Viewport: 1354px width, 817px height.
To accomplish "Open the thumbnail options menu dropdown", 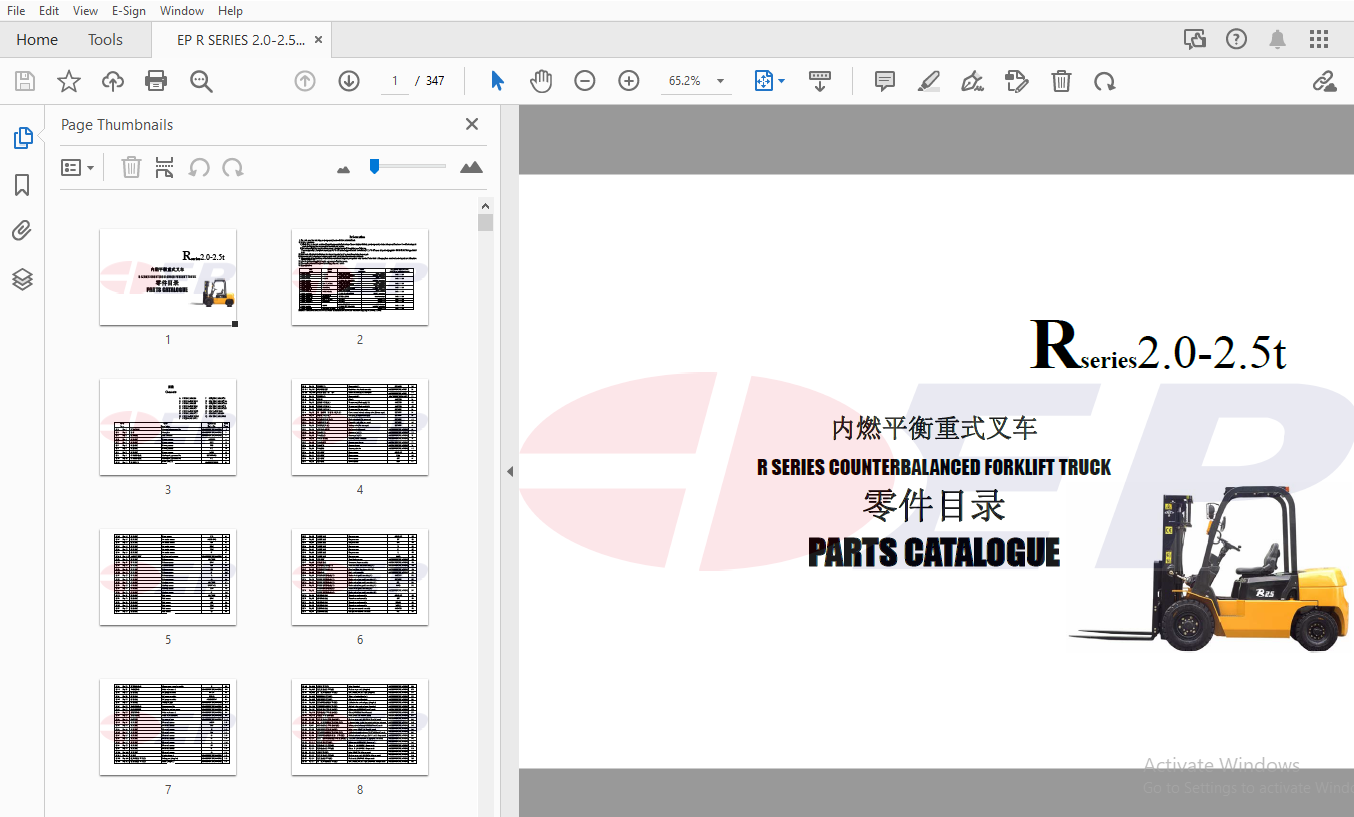I will 78,168.
